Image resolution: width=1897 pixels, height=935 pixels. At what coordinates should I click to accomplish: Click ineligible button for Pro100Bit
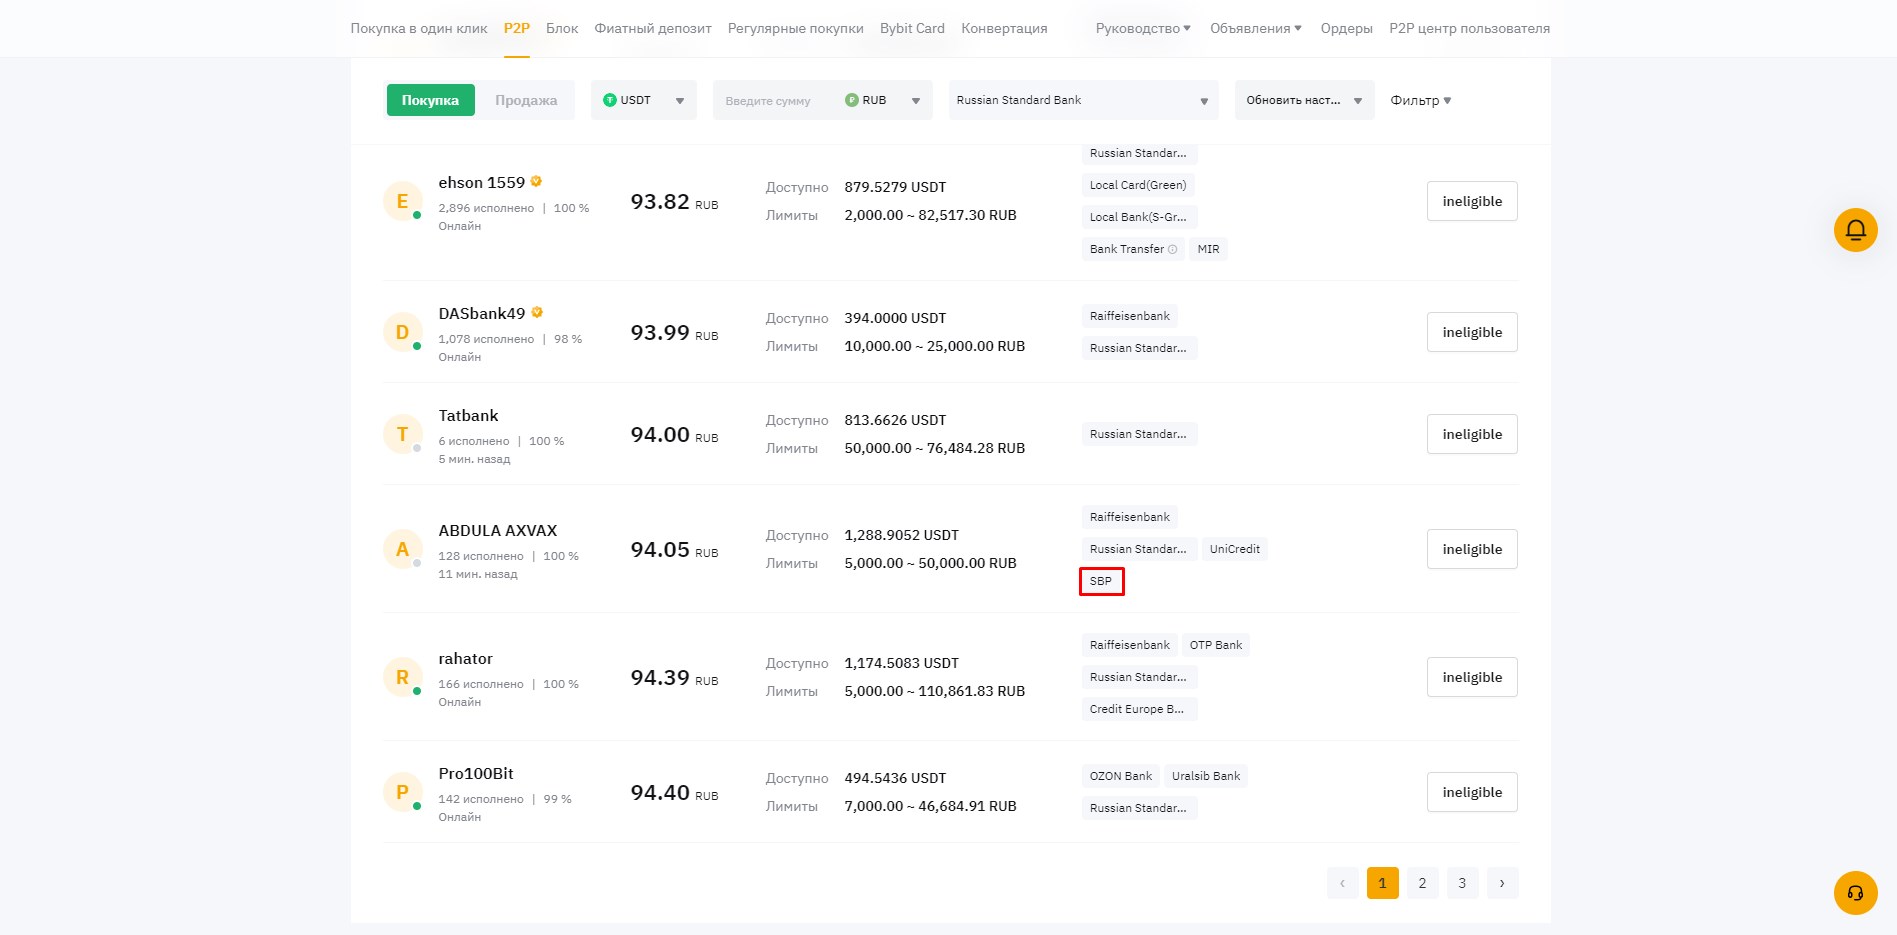click(x=1472, y=792)
